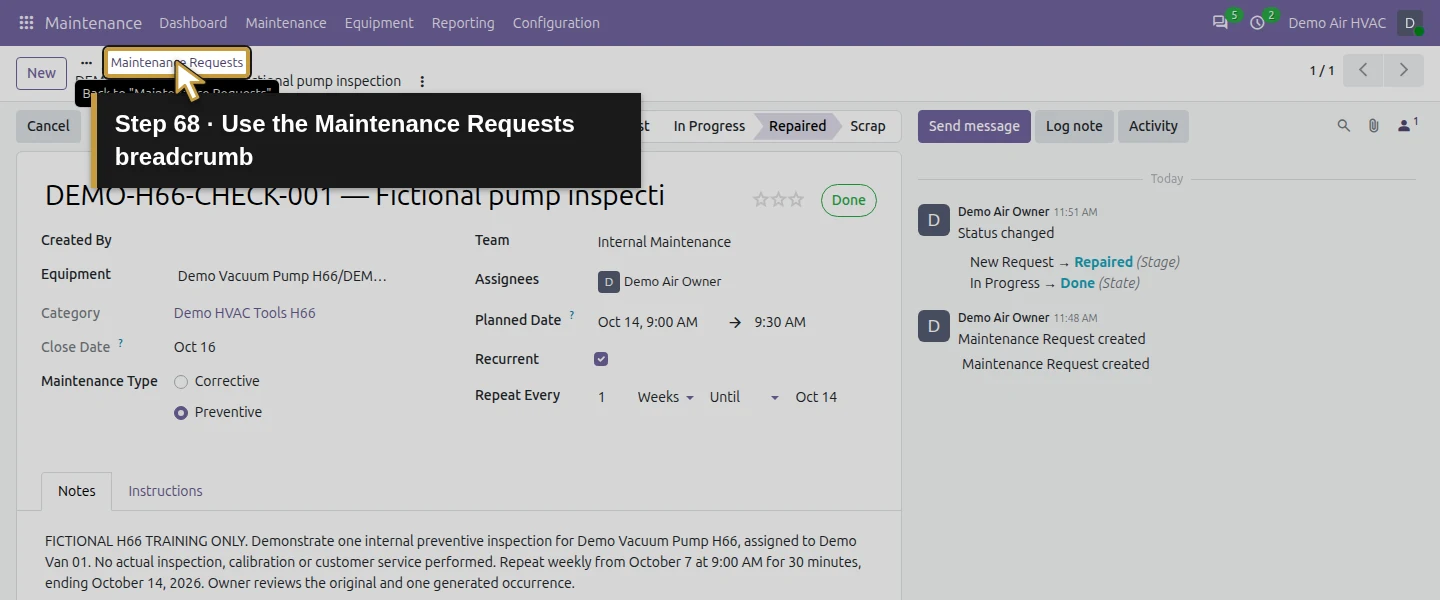The width and height of the screenshot is (1440, 600).
Task: Open the Maintenance menu item
Action: pos(286,22)
